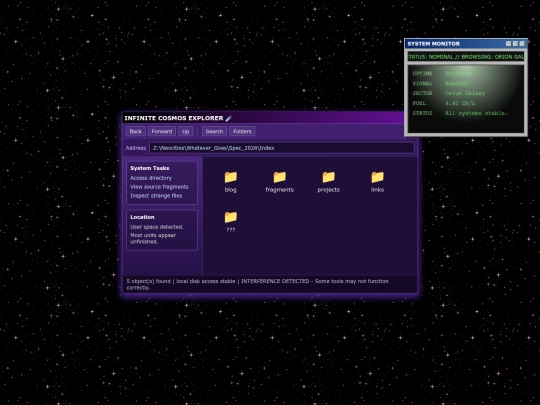This screenshot has width=540, height=405.
Task: Maximize the System Monitor window
Action: [515, 44]
